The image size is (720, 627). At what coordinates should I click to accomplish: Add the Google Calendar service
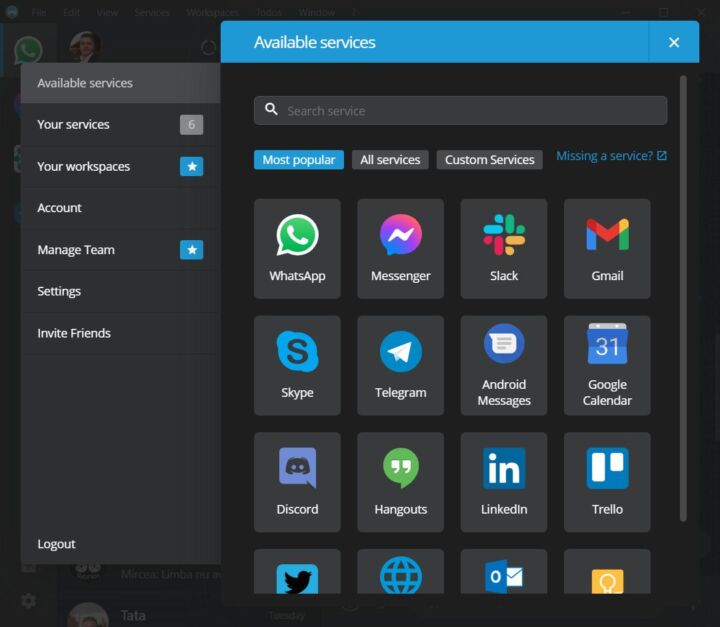tap(607, 365)
